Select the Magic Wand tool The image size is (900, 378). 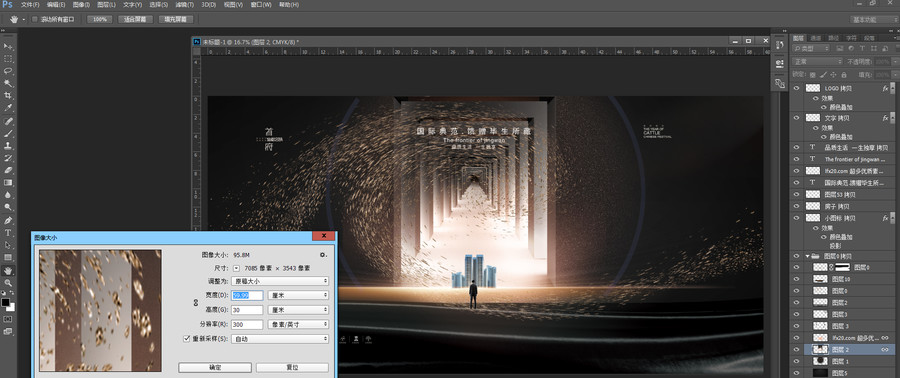click(x=8, y=84)
